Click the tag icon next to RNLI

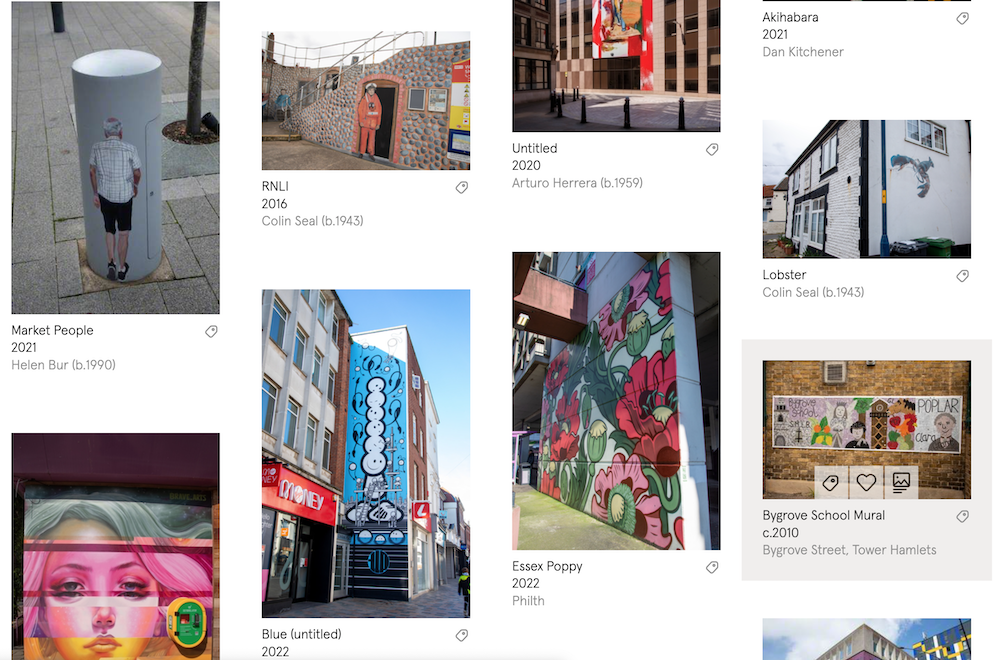[x=462, y=187]
